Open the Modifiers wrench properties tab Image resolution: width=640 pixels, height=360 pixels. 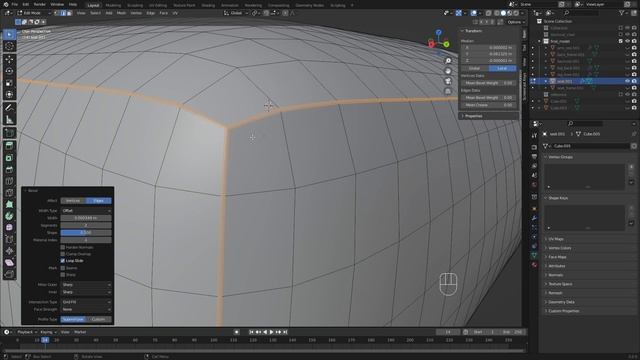pyautogui.click(x=534, y=218)
